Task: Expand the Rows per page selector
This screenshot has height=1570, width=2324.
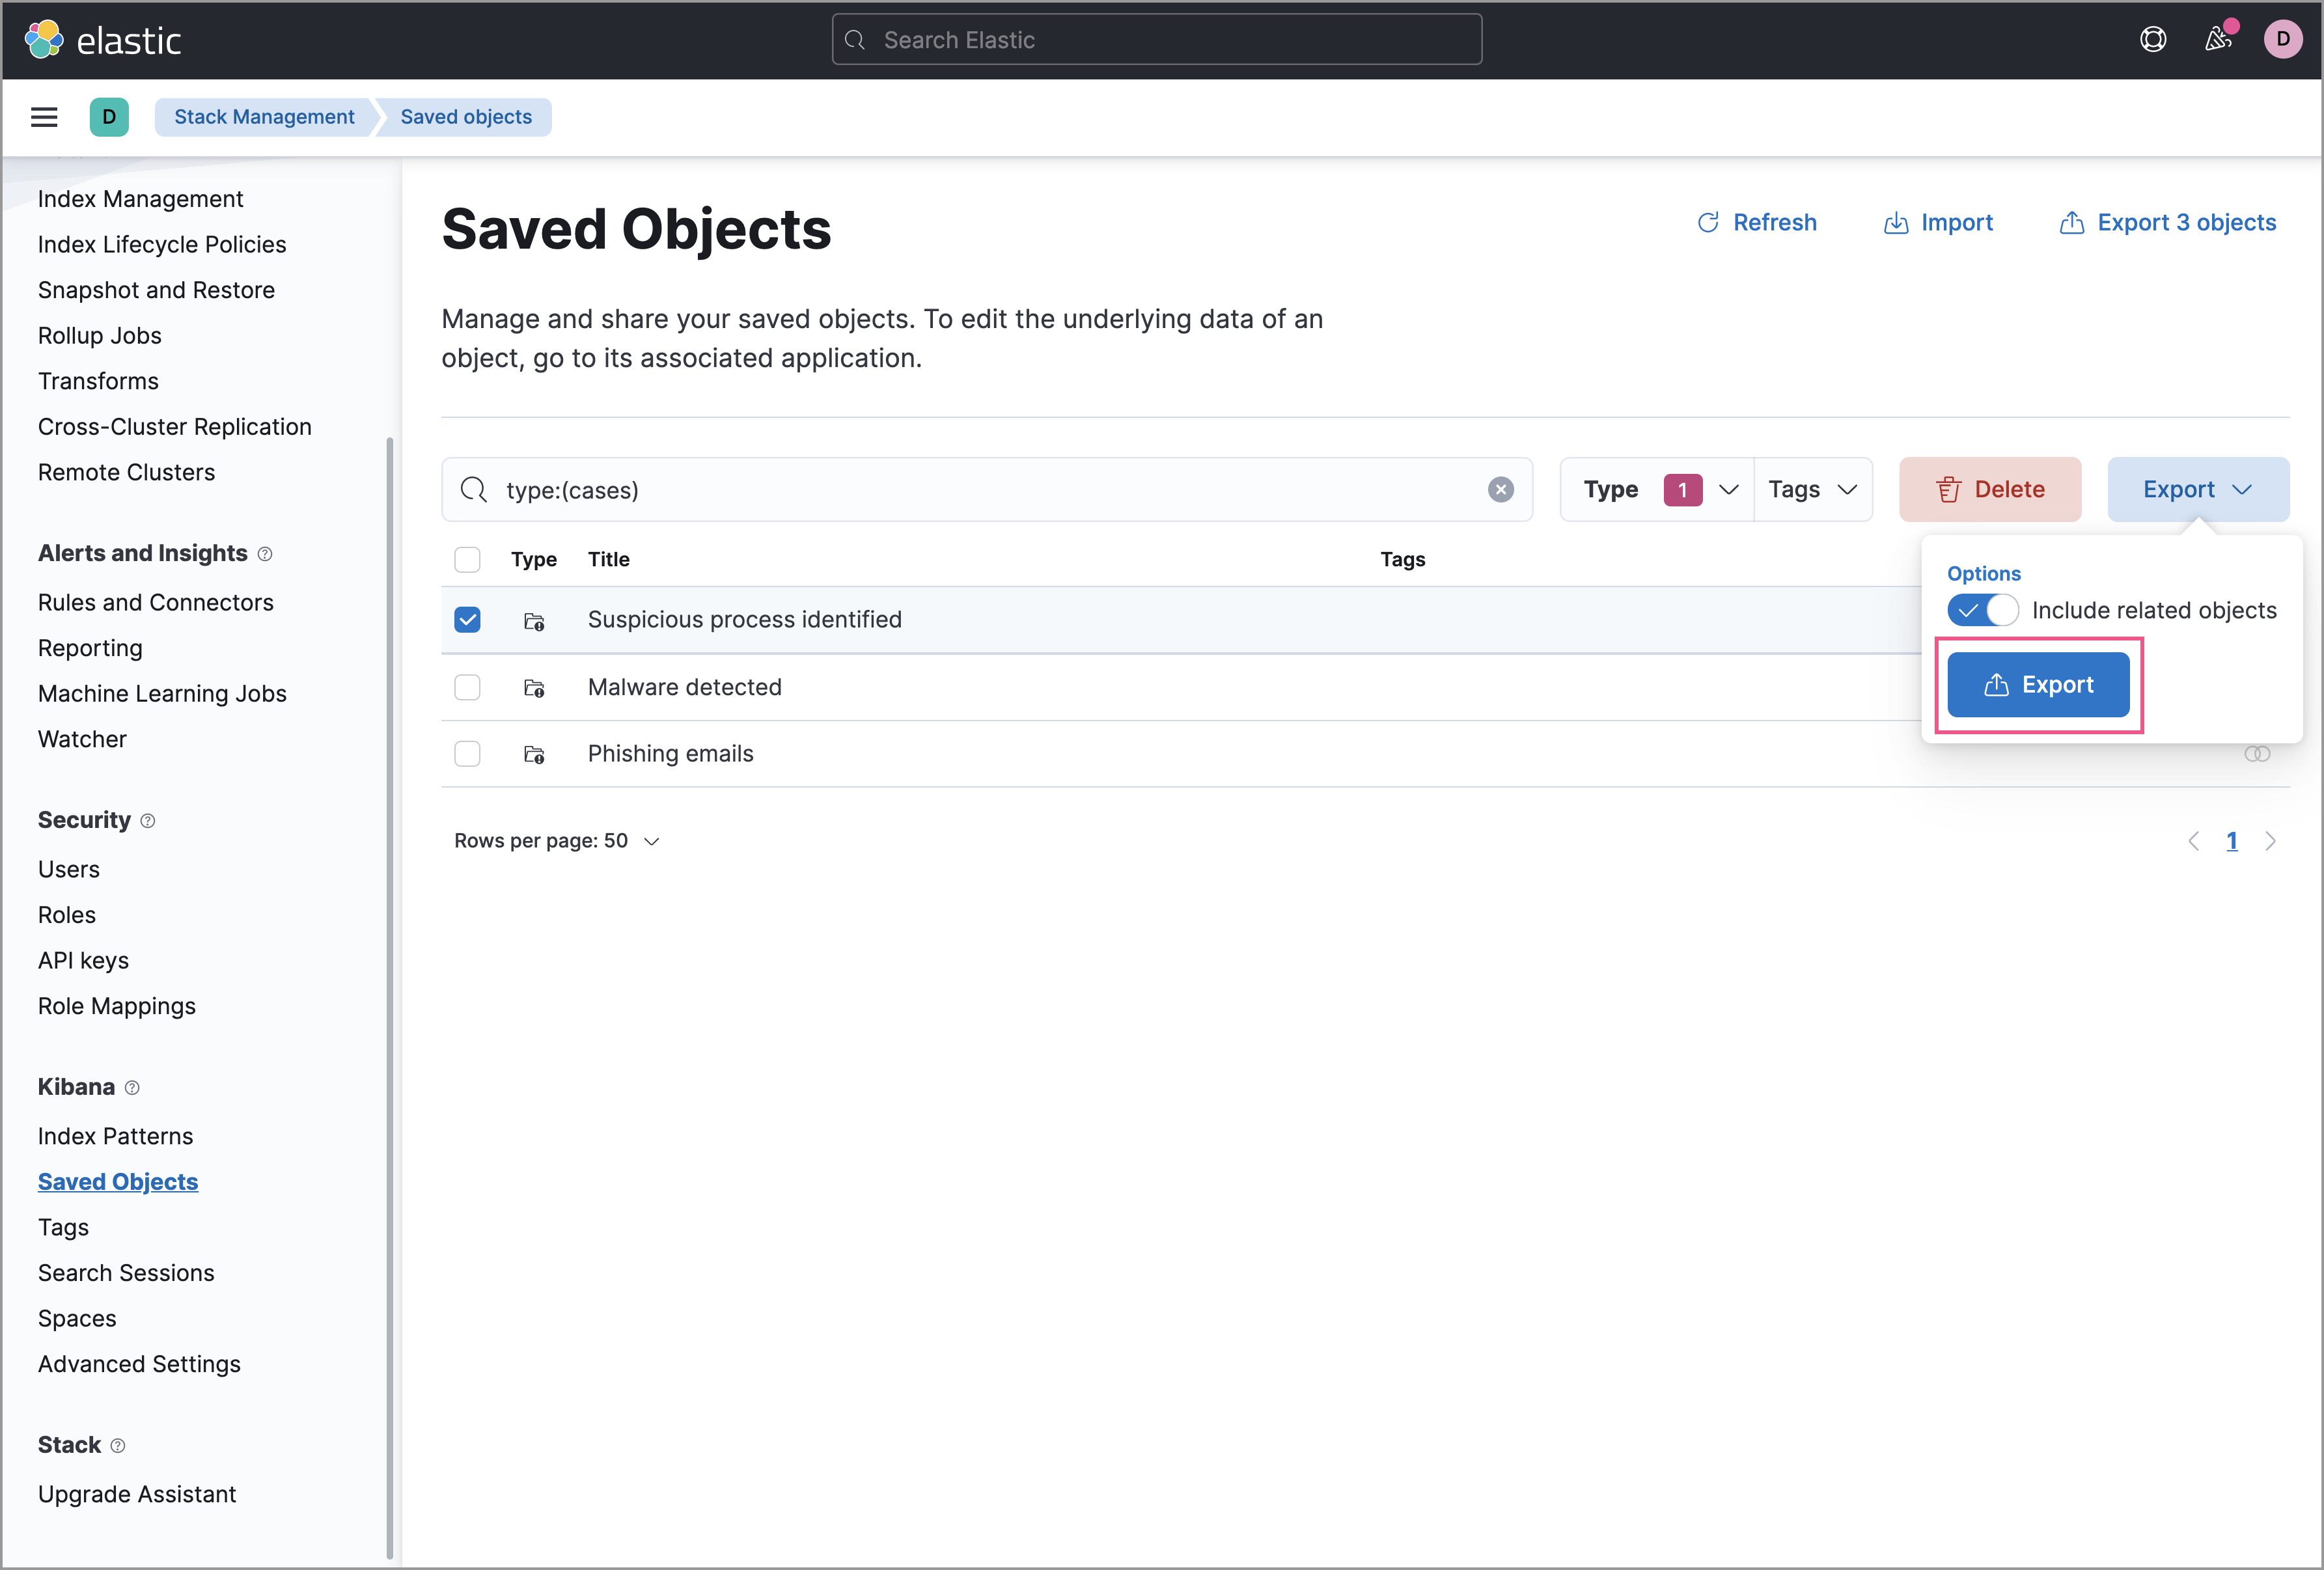Action: click(x=556, y=841)
